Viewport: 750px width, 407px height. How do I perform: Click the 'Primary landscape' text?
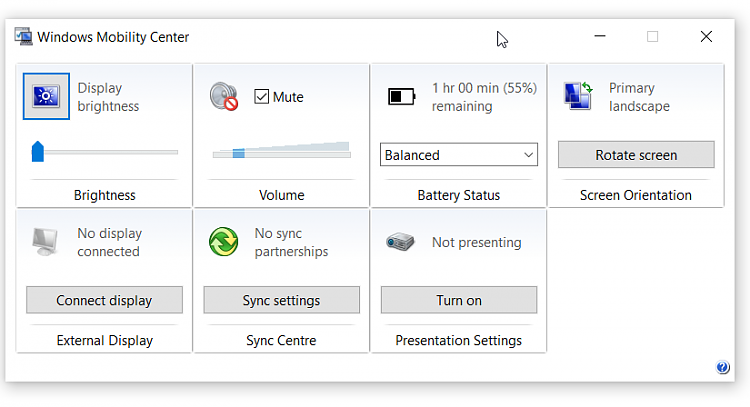pyautogui.click(x=639, y=97)
